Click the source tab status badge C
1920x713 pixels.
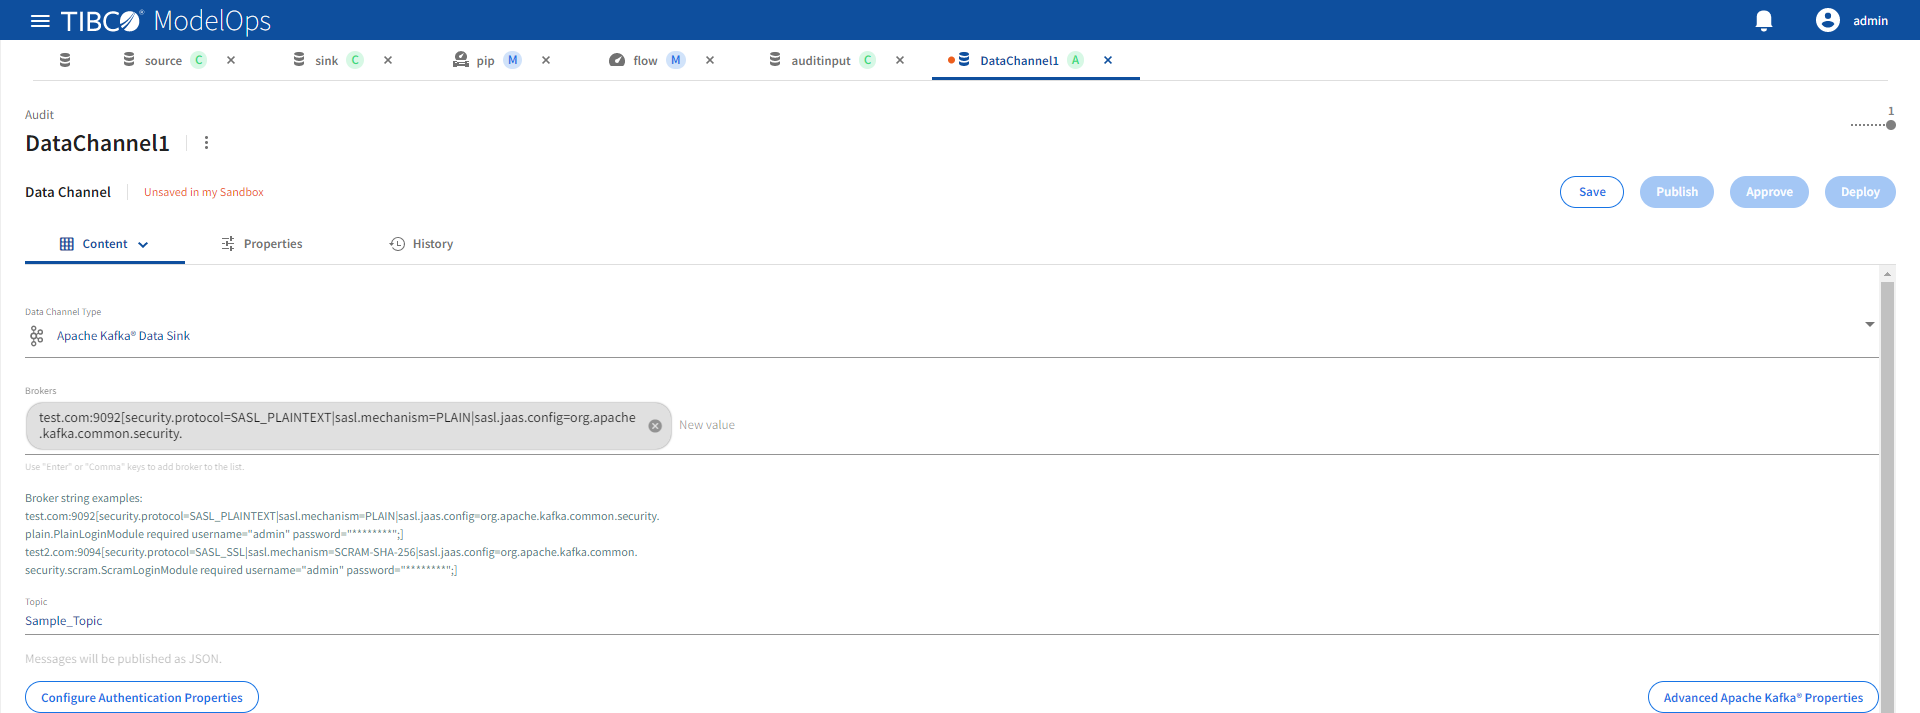tap(199, 60)
